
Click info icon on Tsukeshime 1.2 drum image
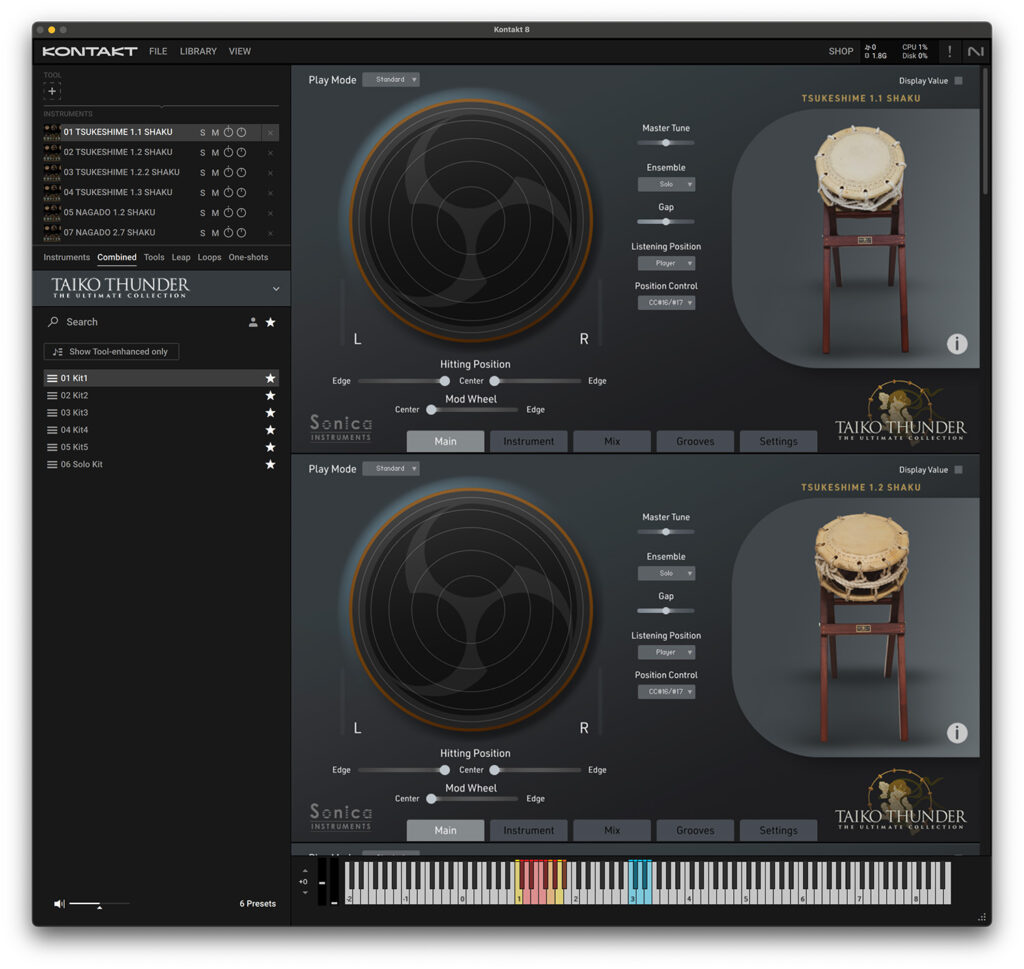[957, 733]
